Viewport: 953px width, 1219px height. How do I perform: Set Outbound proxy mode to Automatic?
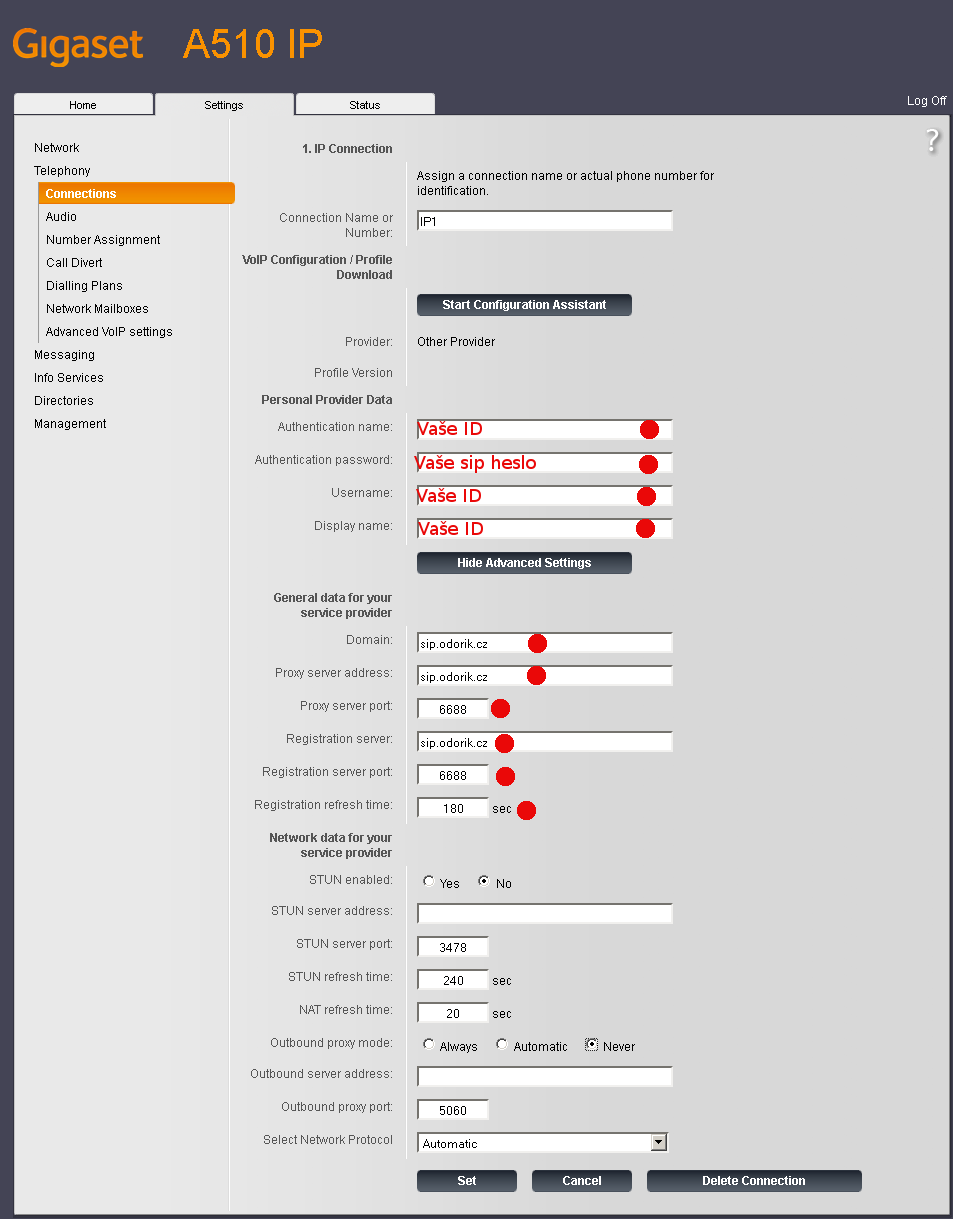pyautogui.click(x=502, y=1045)
